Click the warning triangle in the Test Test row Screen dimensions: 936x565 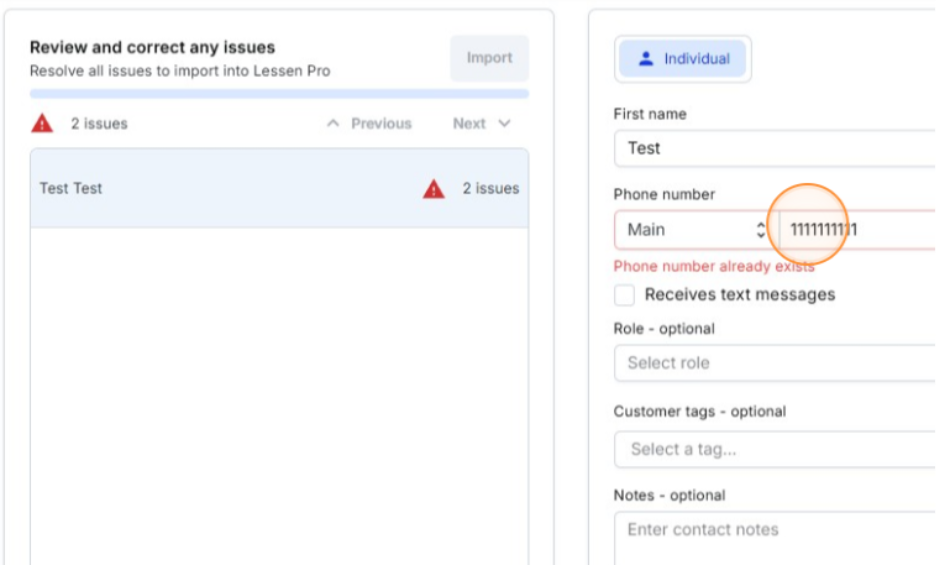point(433,188)
